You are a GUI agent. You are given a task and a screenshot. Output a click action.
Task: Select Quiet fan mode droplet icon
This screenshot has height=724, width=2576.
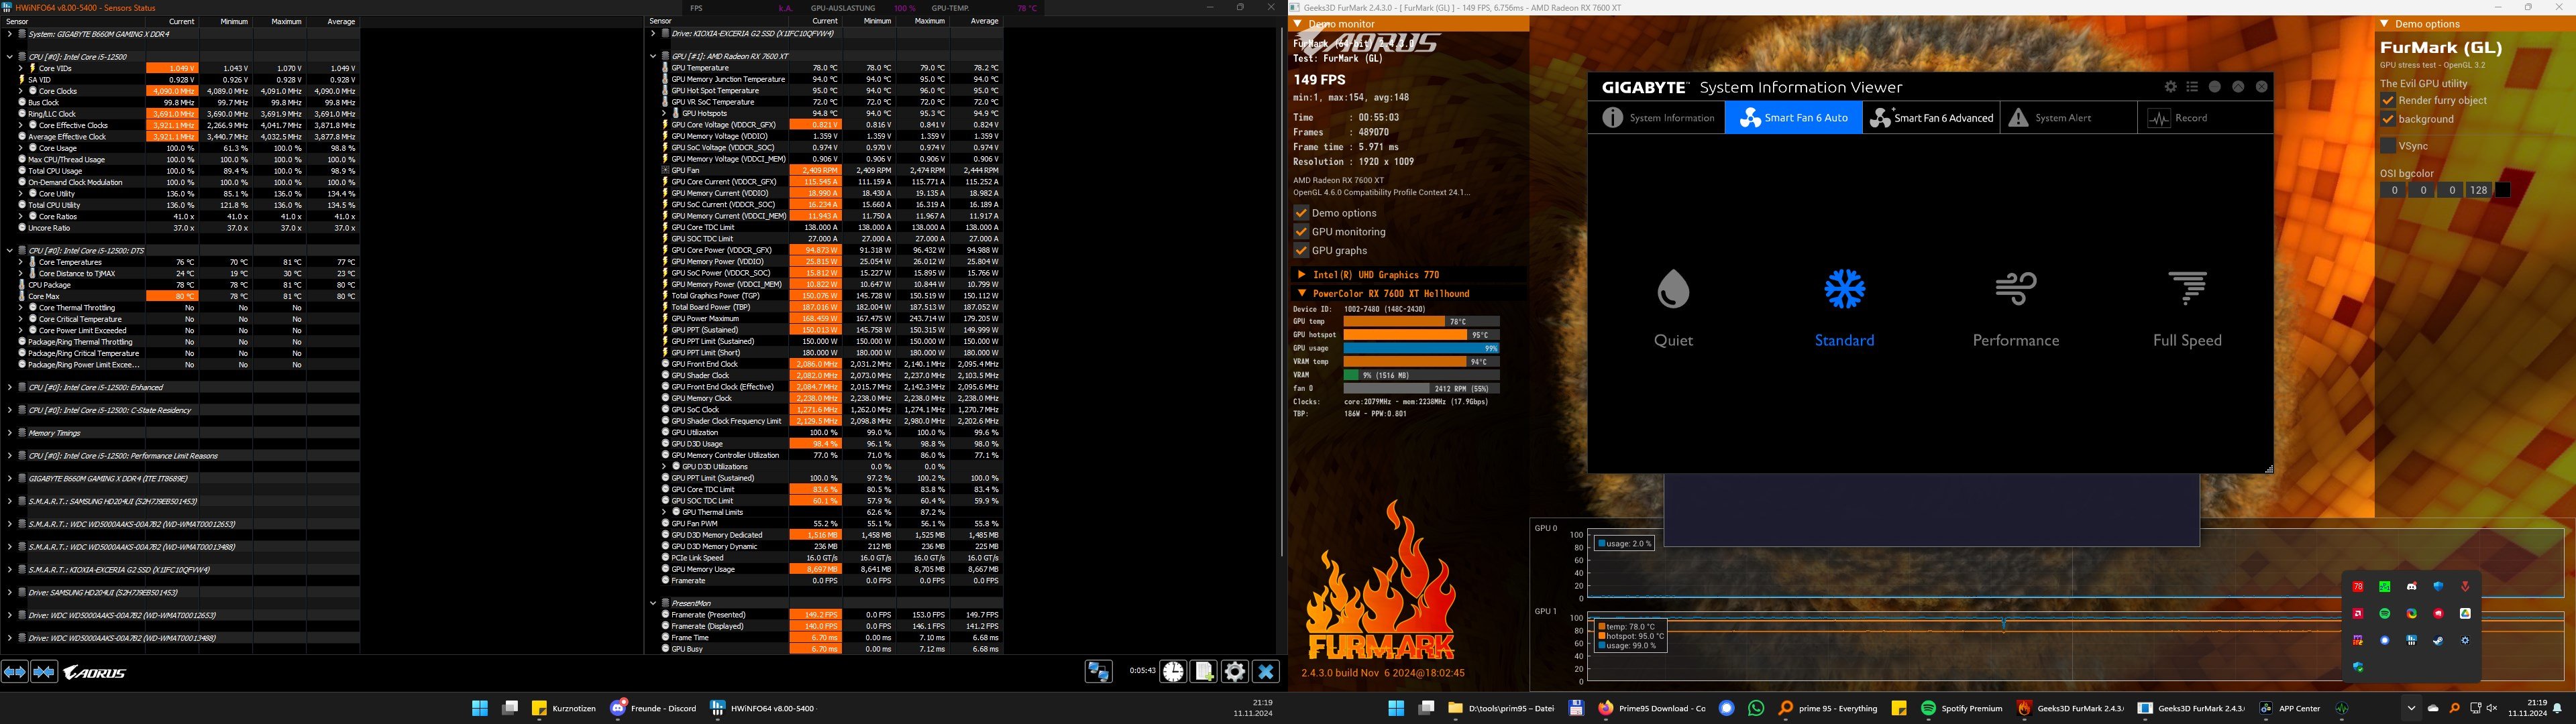pos(1673,289)
